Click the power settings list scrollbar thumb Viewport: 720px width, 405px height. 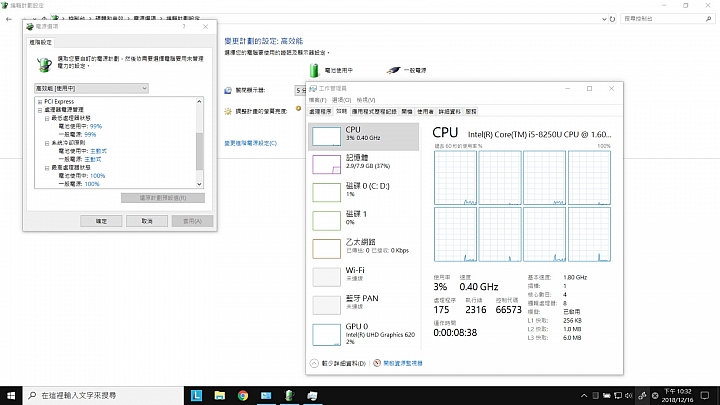[199, 152]
